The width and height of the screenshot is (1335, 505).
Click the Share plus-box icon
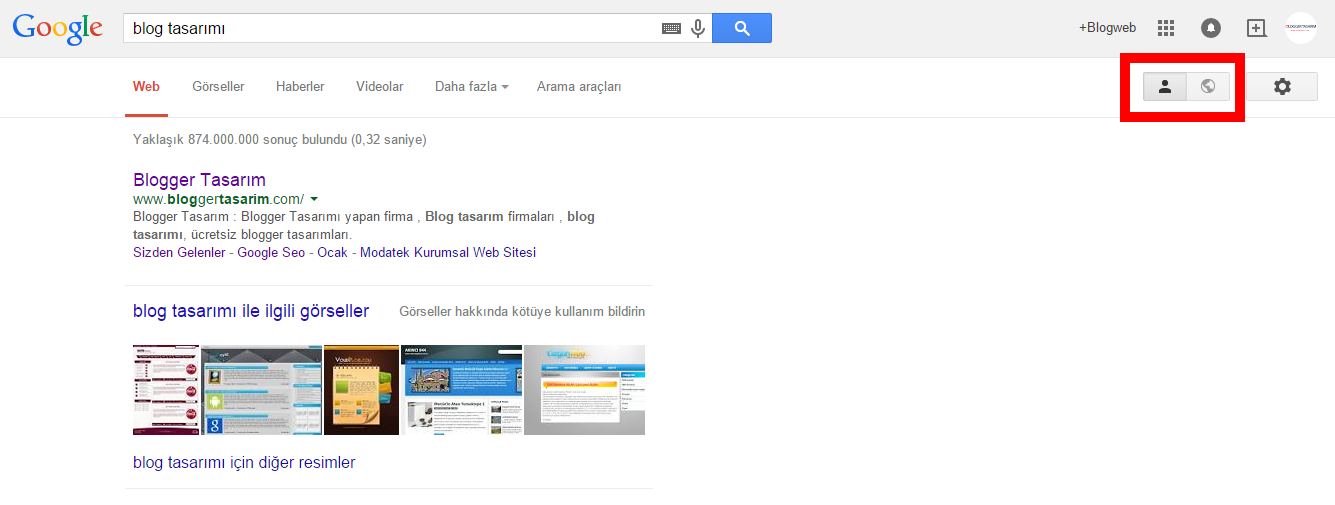tap(1256, 28)
